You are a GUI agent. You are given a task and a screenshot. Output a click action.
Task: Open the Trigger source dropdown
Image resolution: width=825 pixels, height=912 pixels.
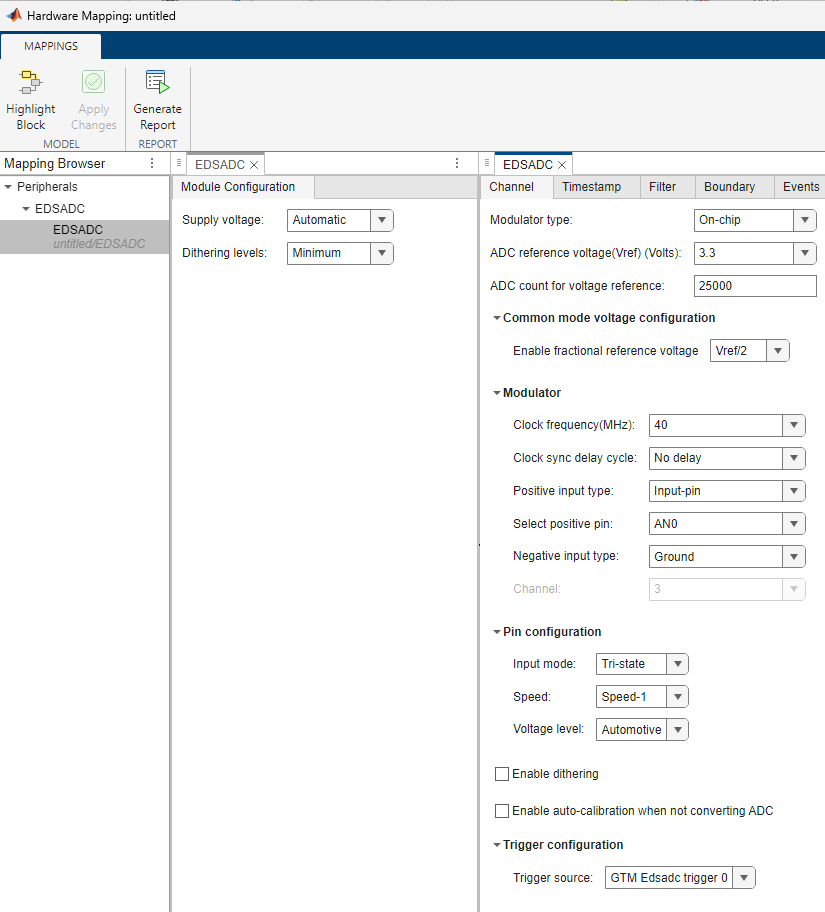click(744, 877)
